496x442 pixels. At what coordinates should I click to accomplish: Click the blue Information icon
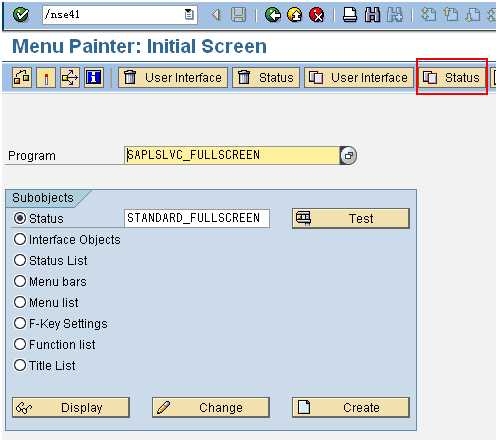tap(94, 78)
